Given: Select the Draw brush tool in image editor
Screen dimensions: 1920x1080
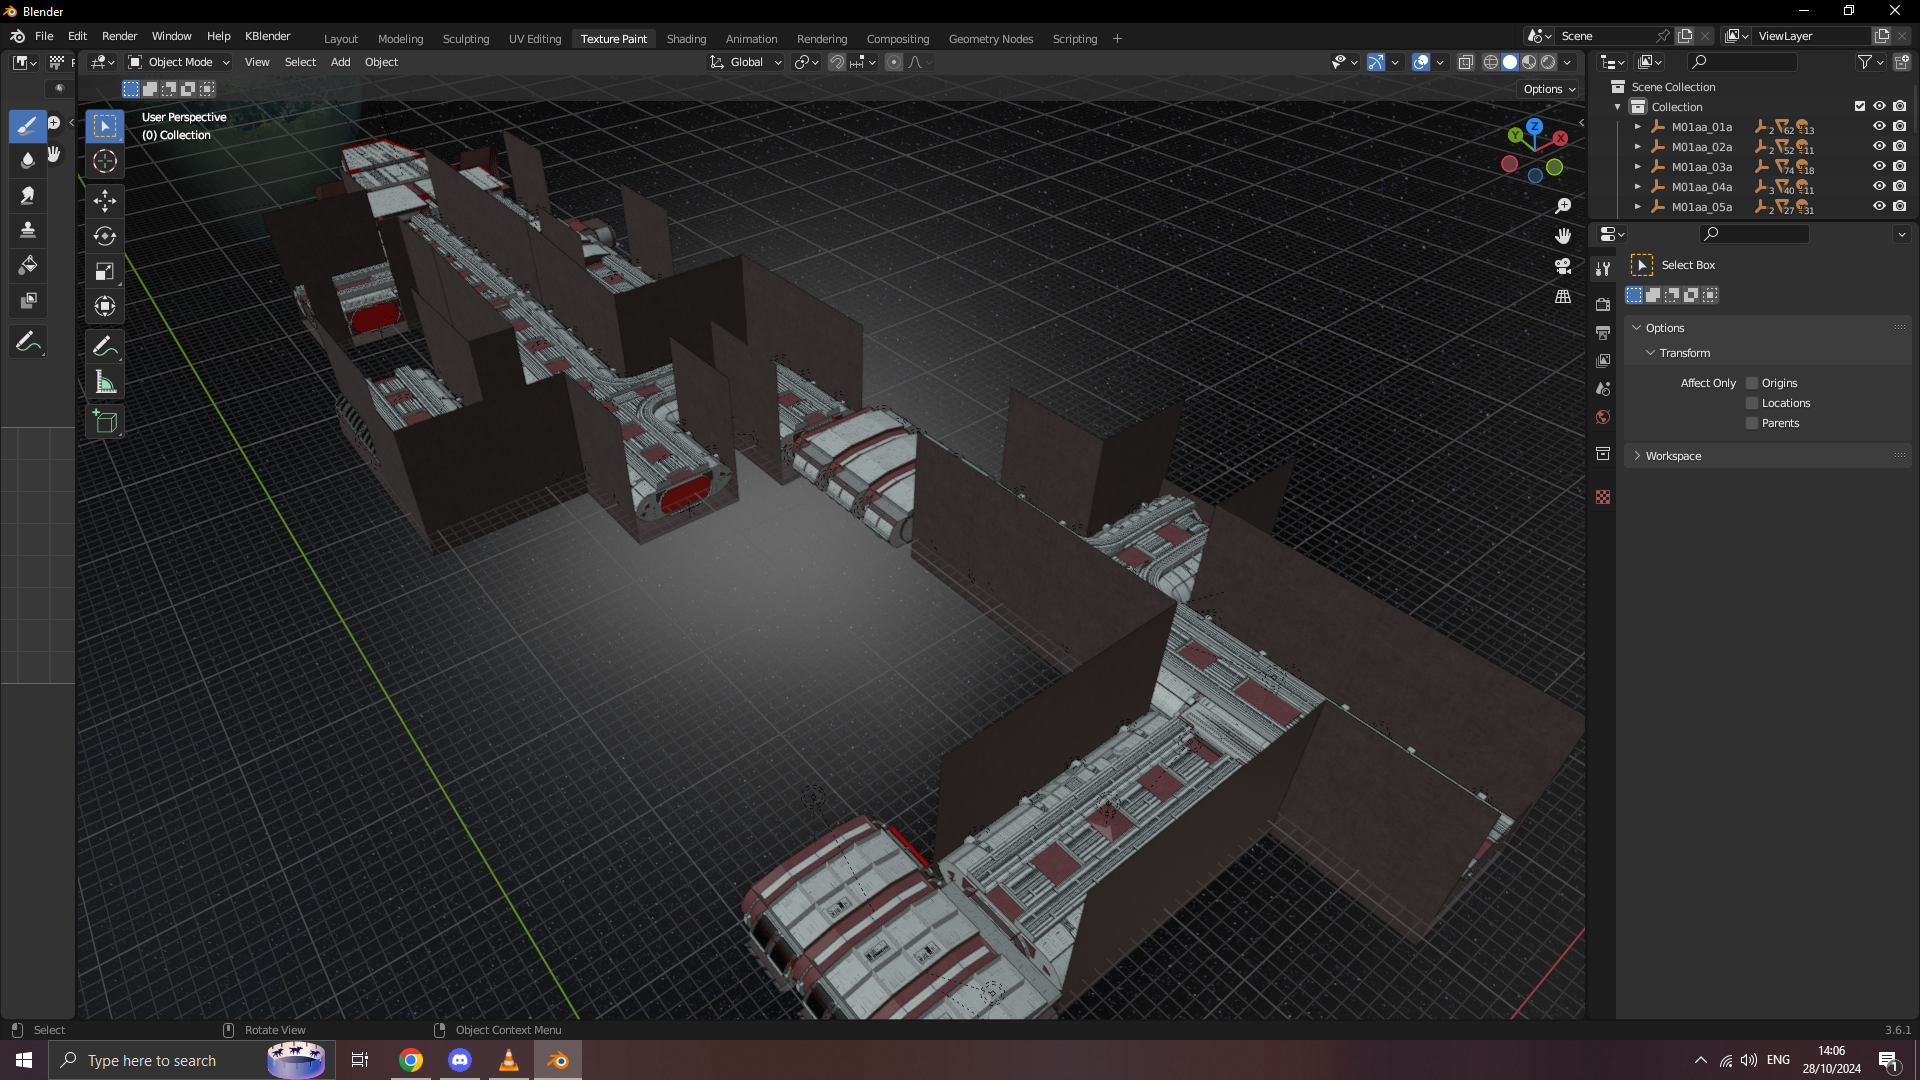Looking at the screenshot, I should pyautogui.click(x=28, y=126).
